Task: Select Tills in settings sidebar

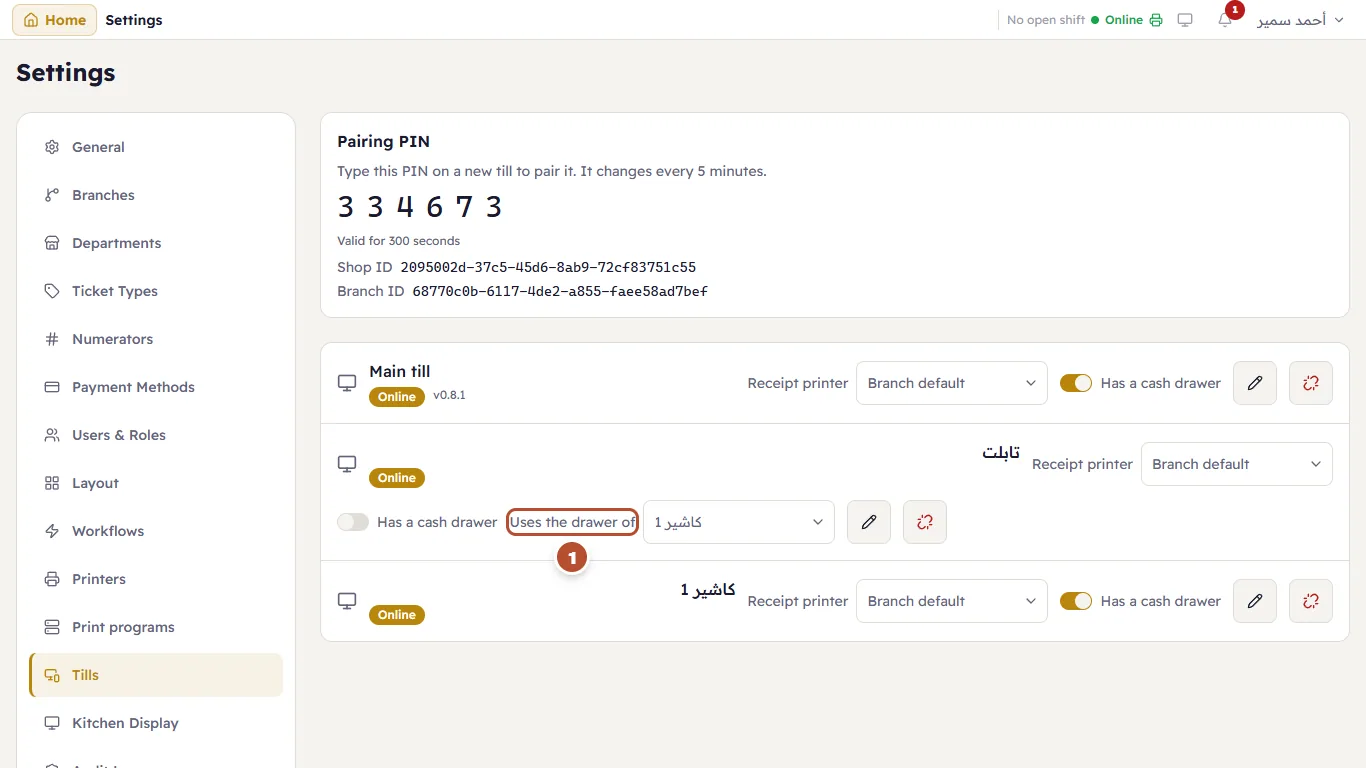Action: [156, 675]
